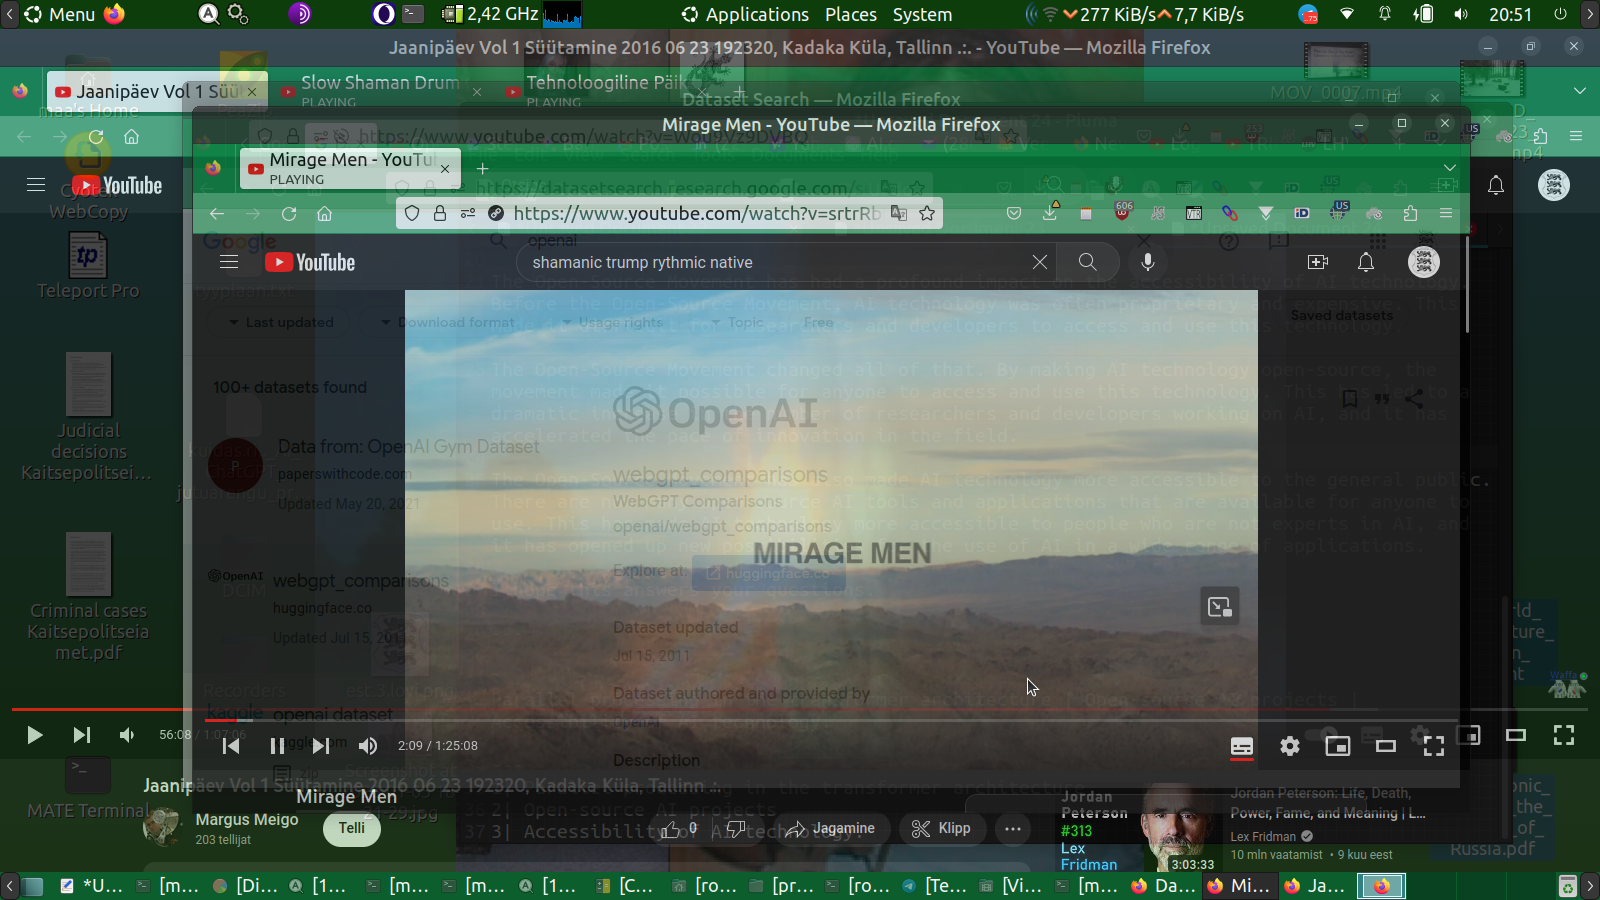
Task: Toggle theater mode in Jaanipäev player
Action: coord(1516,735)
